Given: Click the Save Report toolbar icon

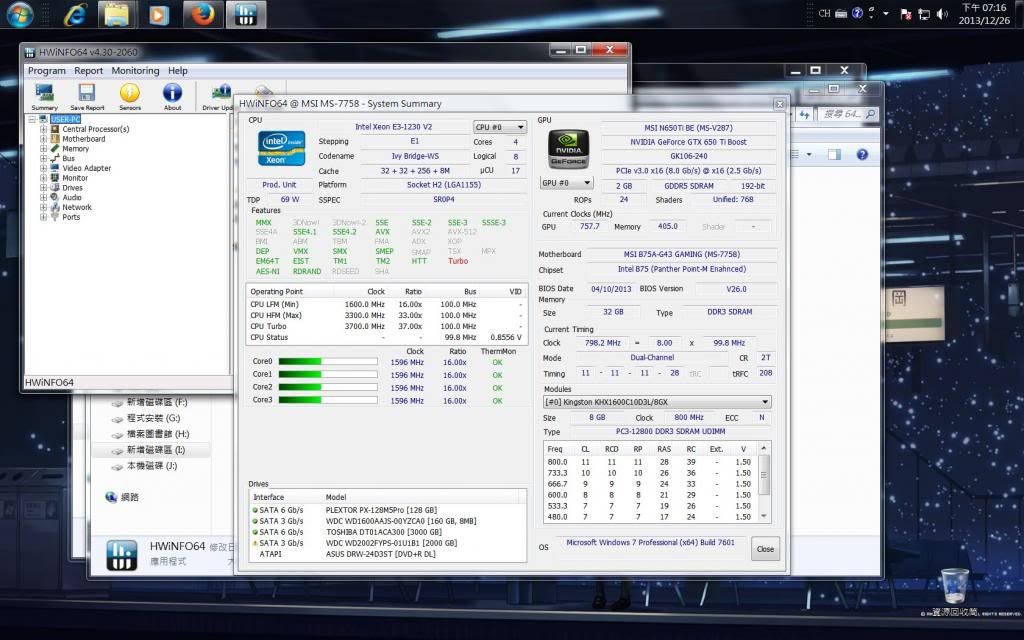Looking at the screenshot, I should click(87, 97).
